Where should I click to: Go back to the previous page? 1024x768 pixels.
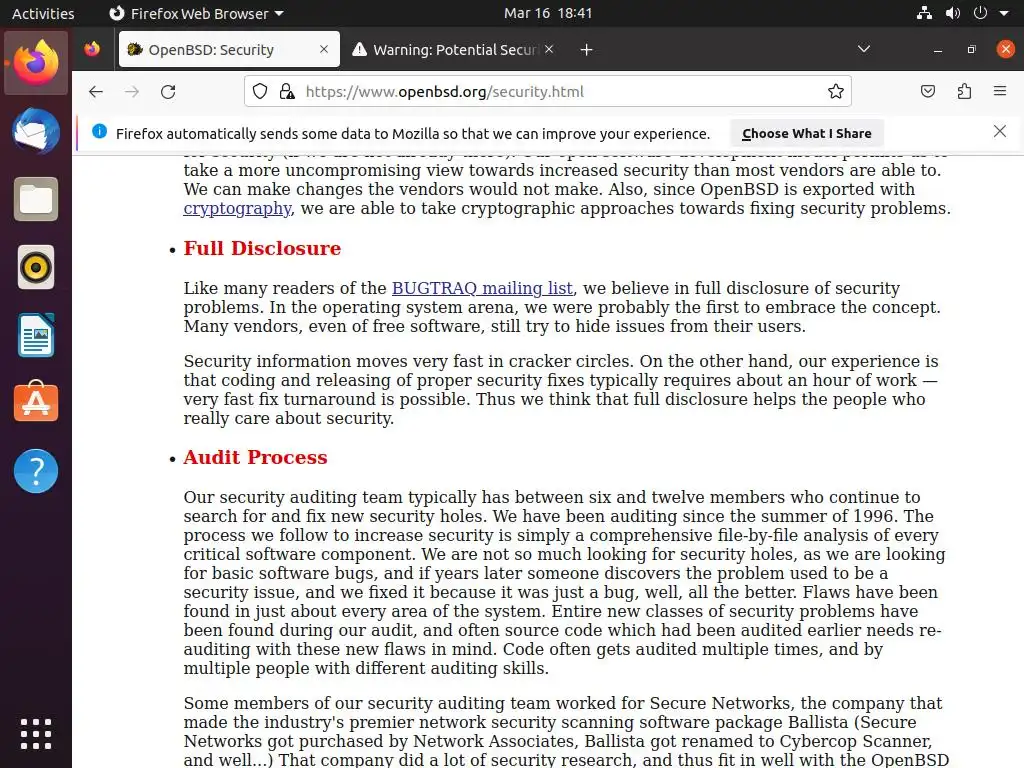tap(96, 91)
